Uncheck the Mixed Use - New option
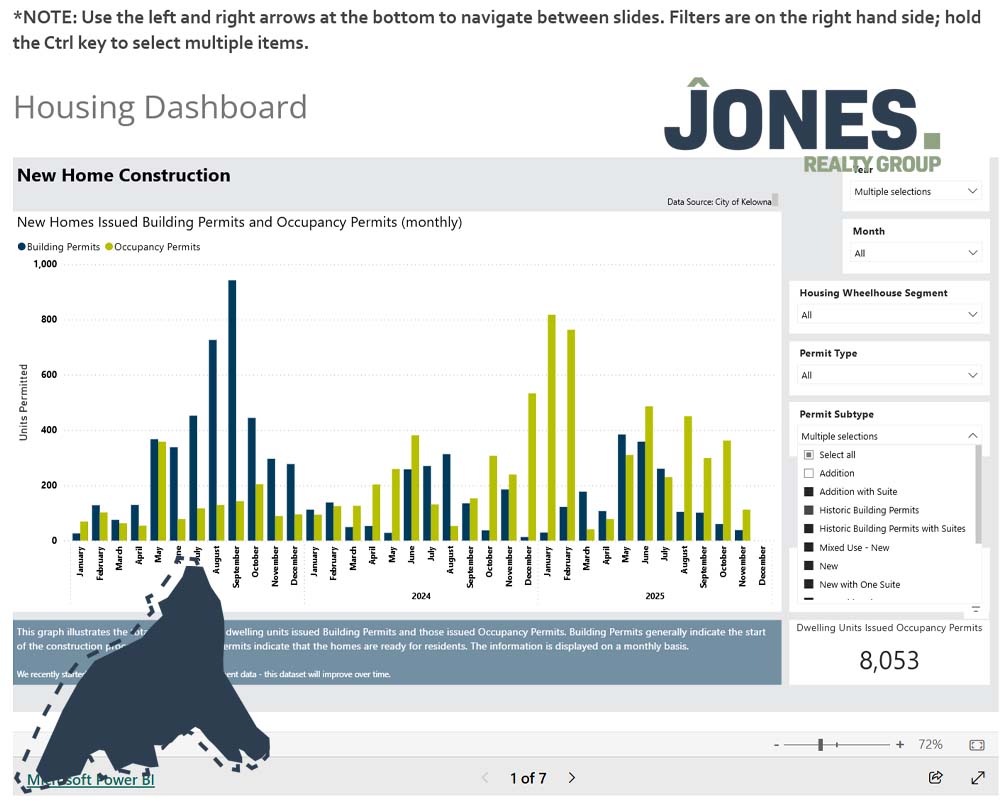 pos(809,548)
